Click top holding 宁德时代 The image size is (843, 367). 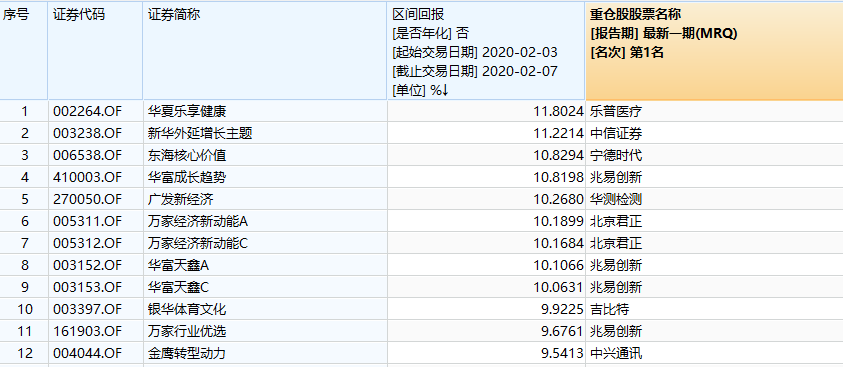(616, 156)
